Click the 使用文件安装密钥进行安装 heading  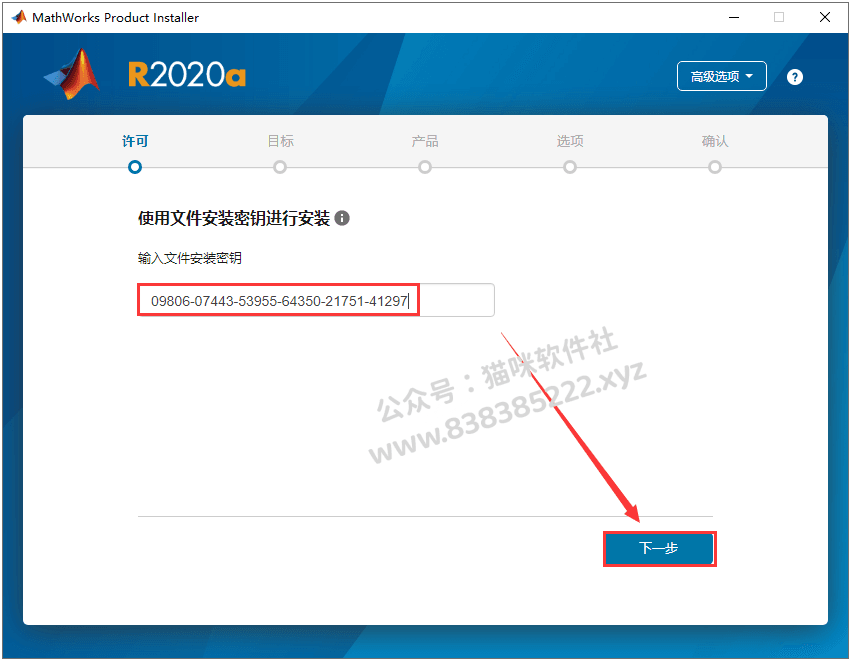coord(234,218)
